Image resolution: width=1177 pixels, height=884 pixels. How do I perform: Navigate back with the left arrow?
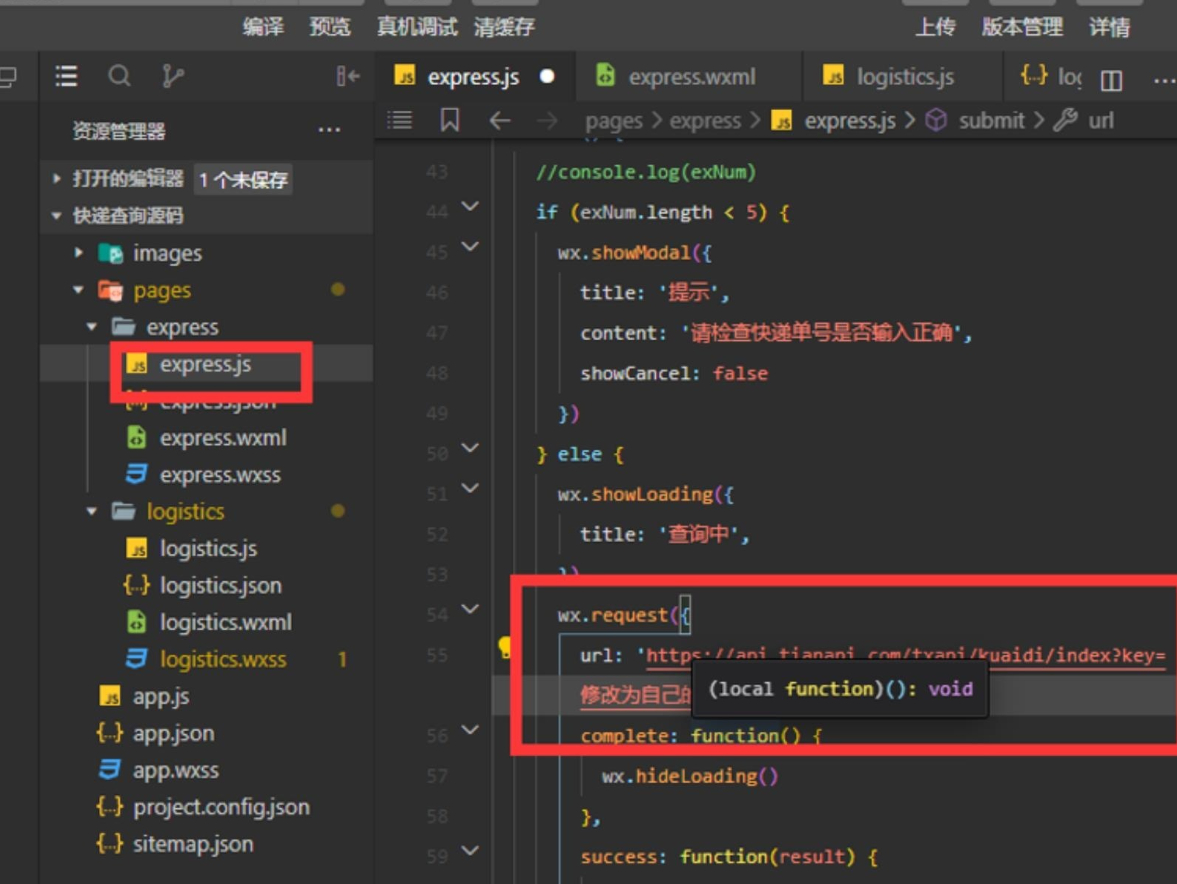[x=500, y=120]
